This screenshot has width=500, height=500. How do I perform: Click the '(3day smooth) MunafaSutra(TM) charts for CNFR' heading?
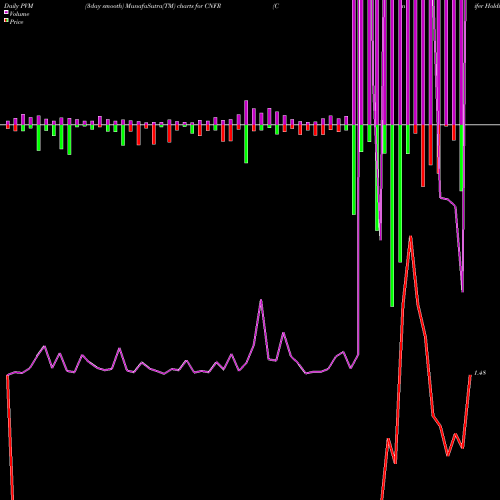pos(153,6)
